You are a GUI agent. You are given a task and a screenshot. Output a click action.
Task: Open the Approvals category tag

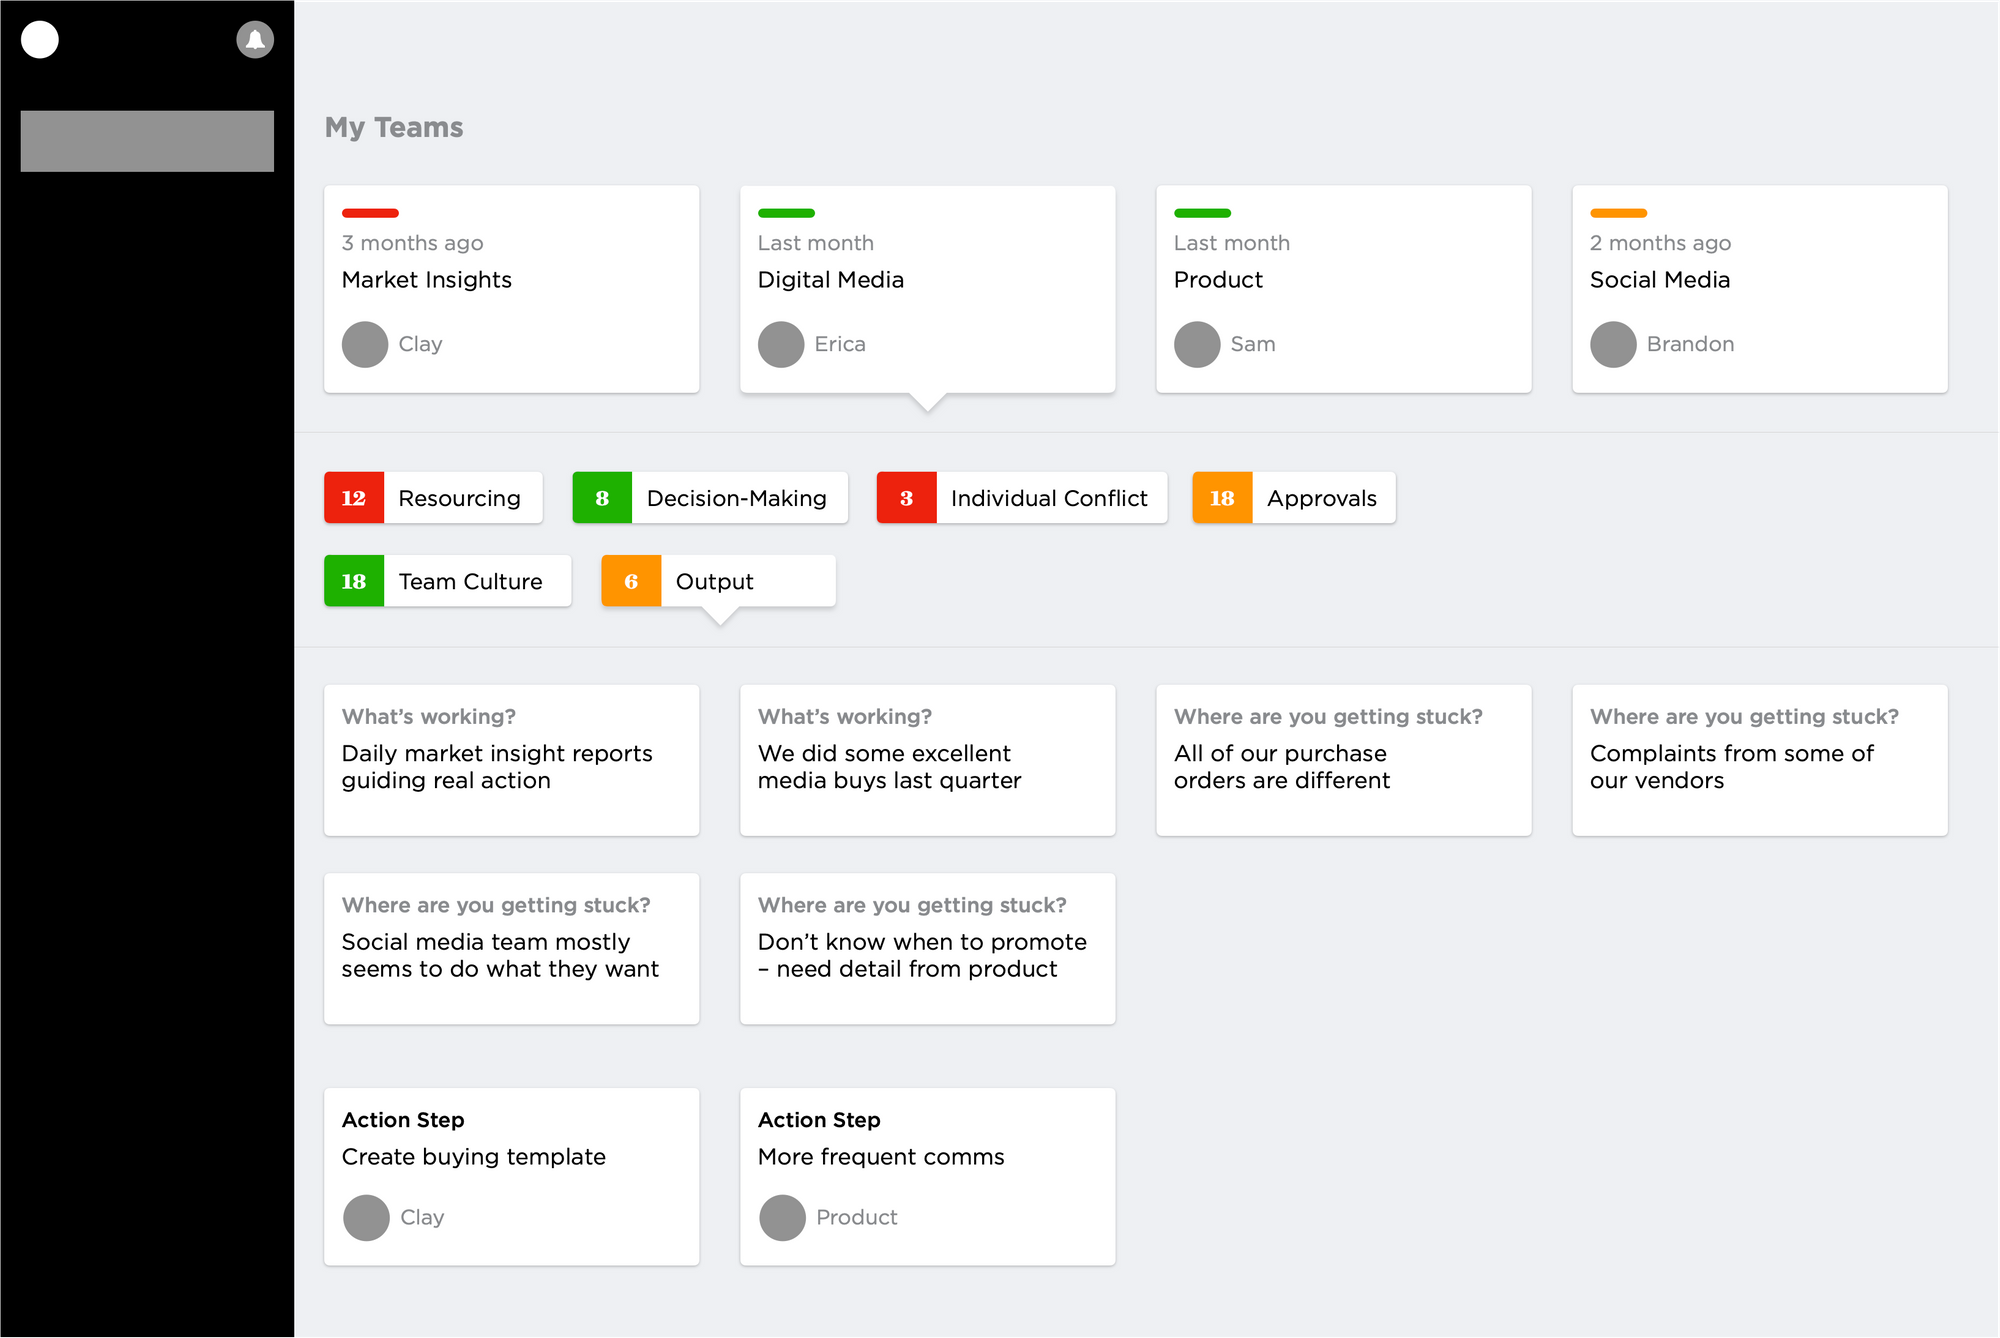(x=1294, y=498)
